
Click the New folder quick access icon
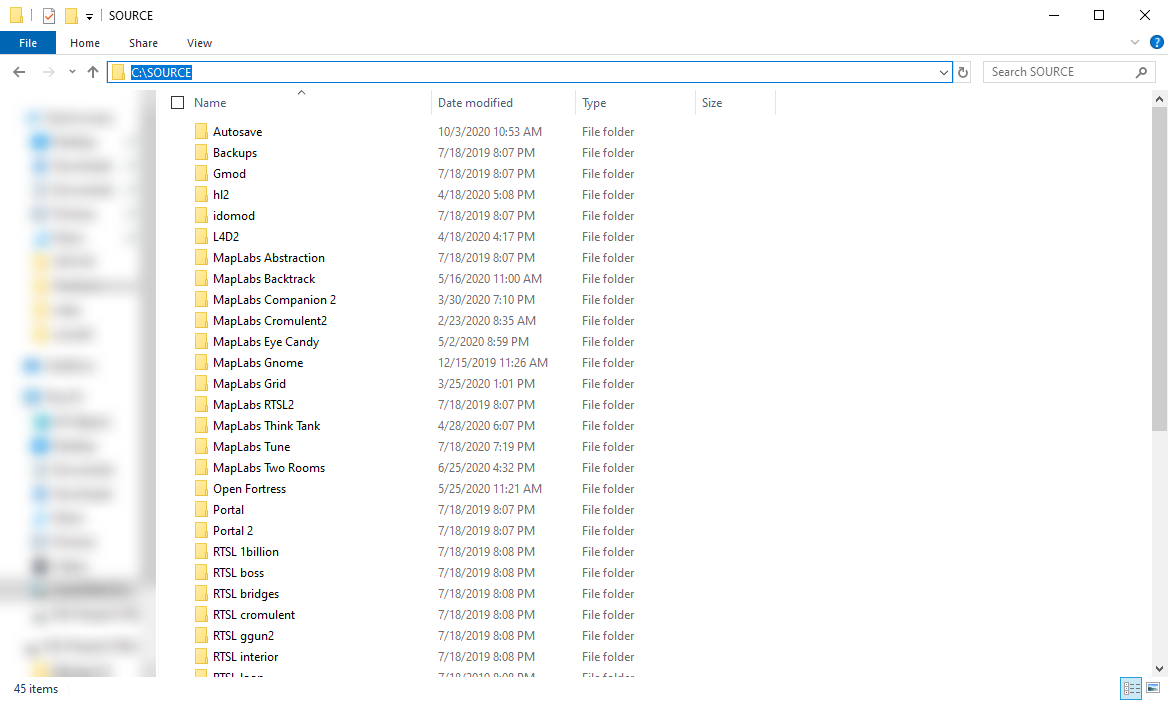[72, 16]
